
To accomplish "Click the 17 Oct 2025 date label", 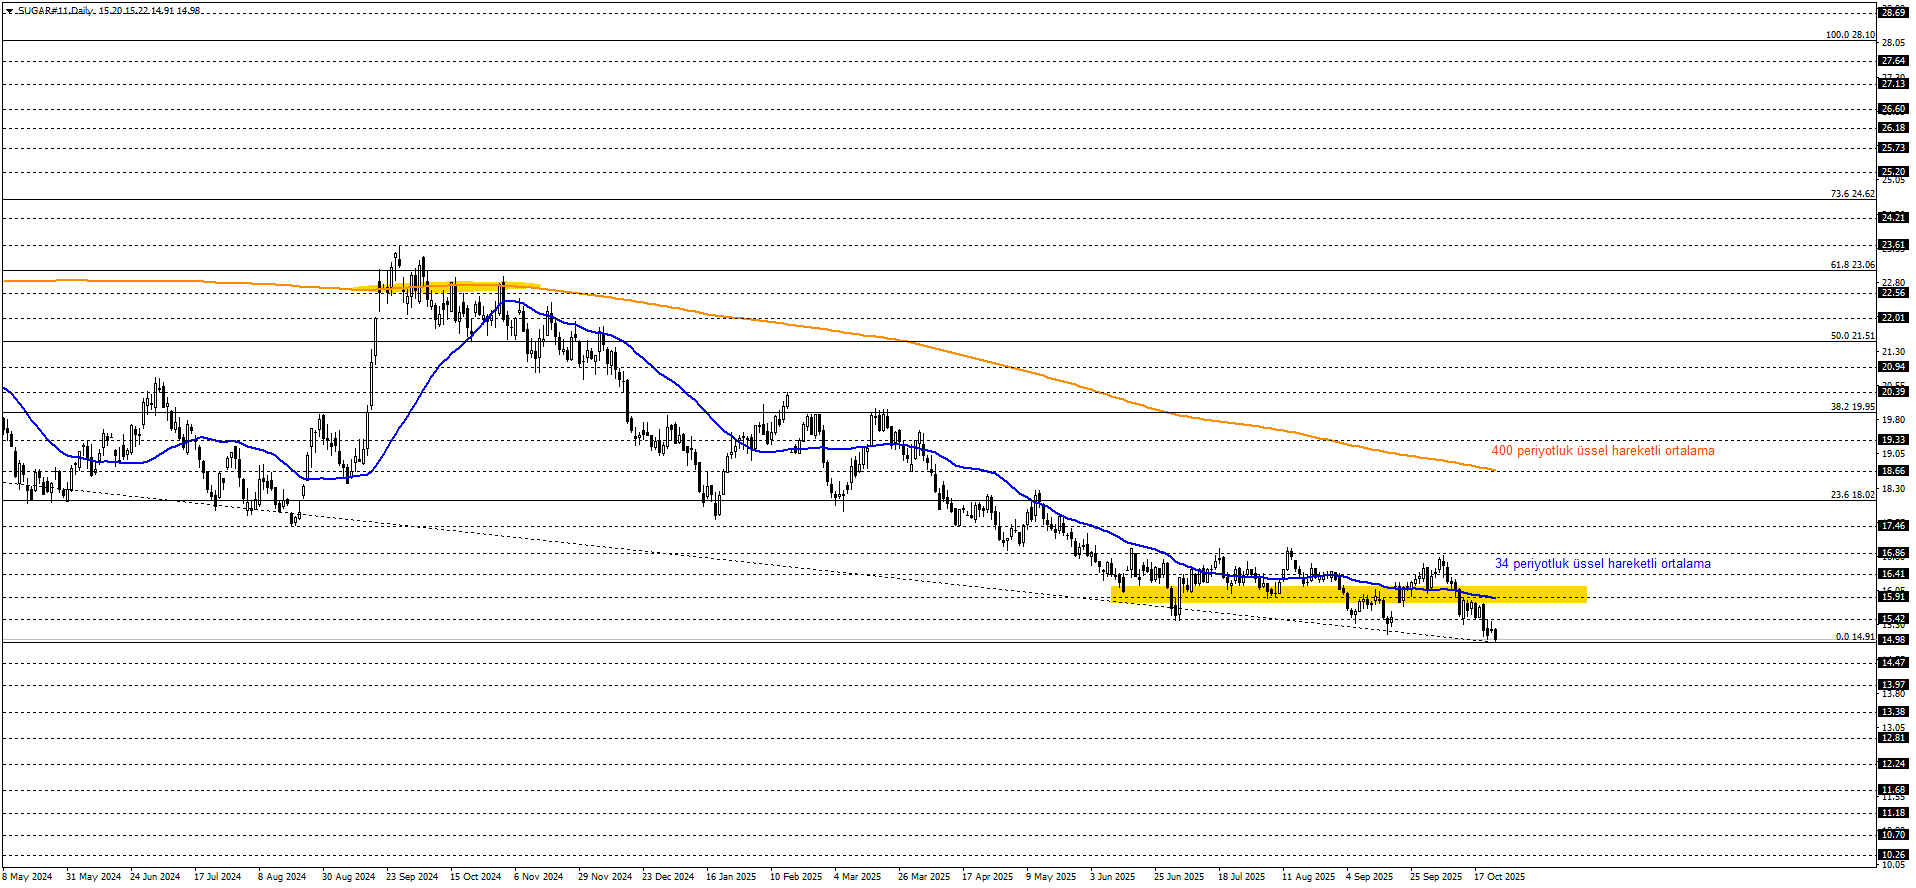I will point(1499,877).
